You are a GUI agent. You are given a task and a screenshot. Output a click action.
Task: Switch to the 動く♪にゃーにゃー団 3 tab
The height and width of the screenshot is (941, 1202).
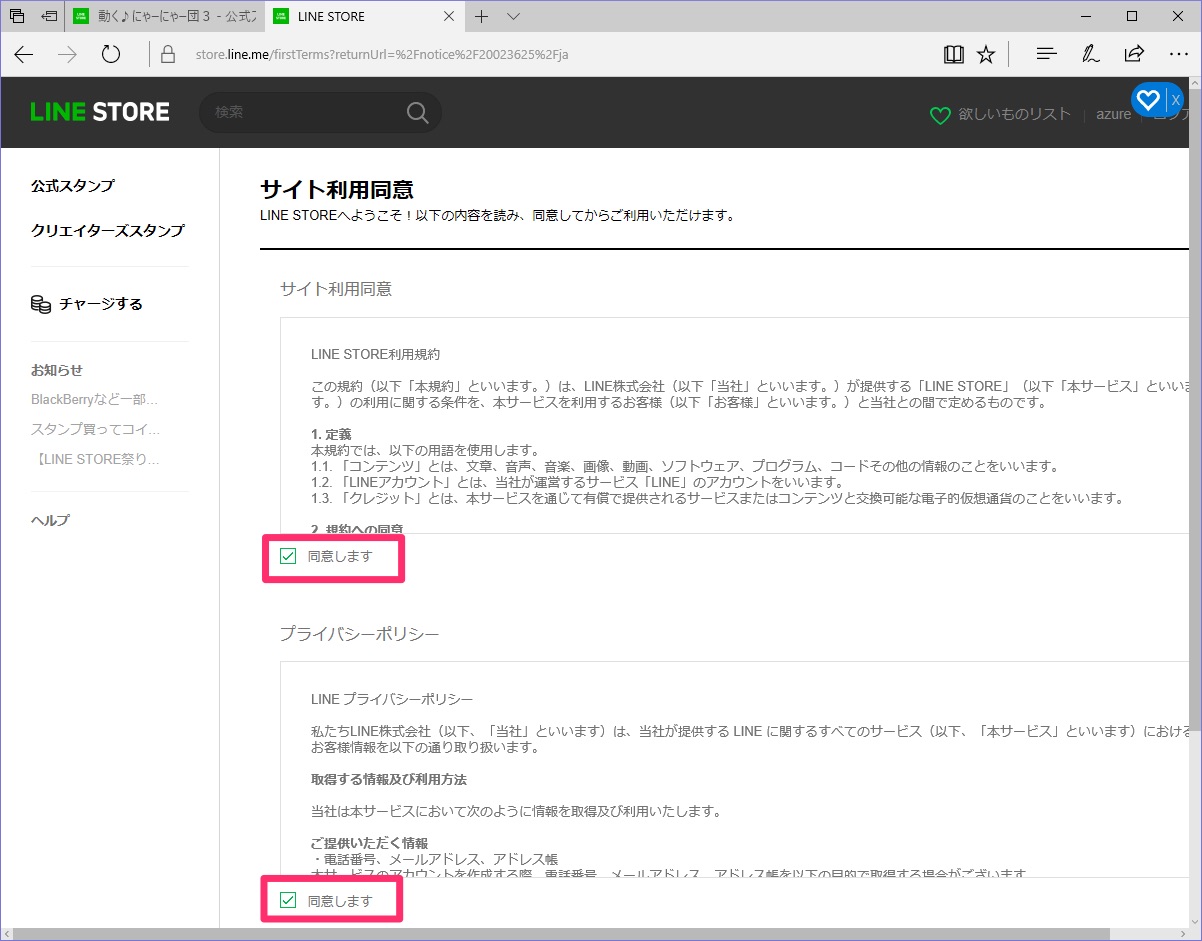(x=164, y=16)
